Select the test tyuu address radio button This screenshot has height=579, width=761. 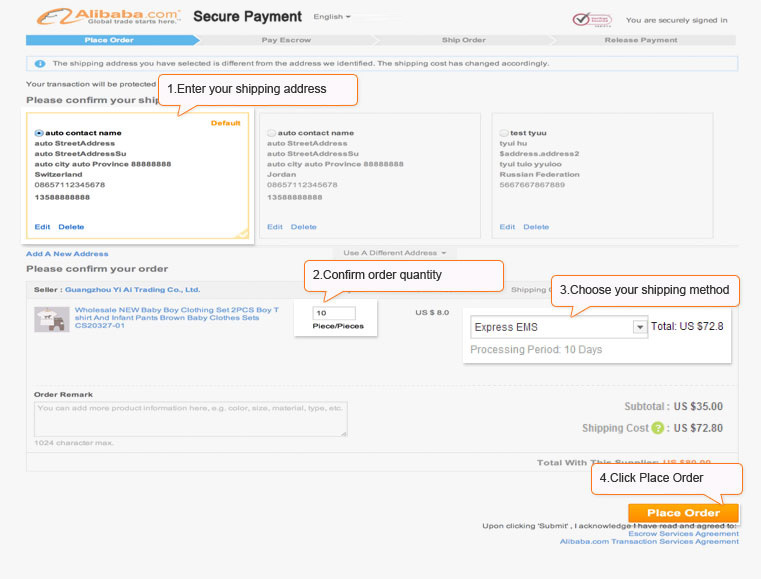504,133
